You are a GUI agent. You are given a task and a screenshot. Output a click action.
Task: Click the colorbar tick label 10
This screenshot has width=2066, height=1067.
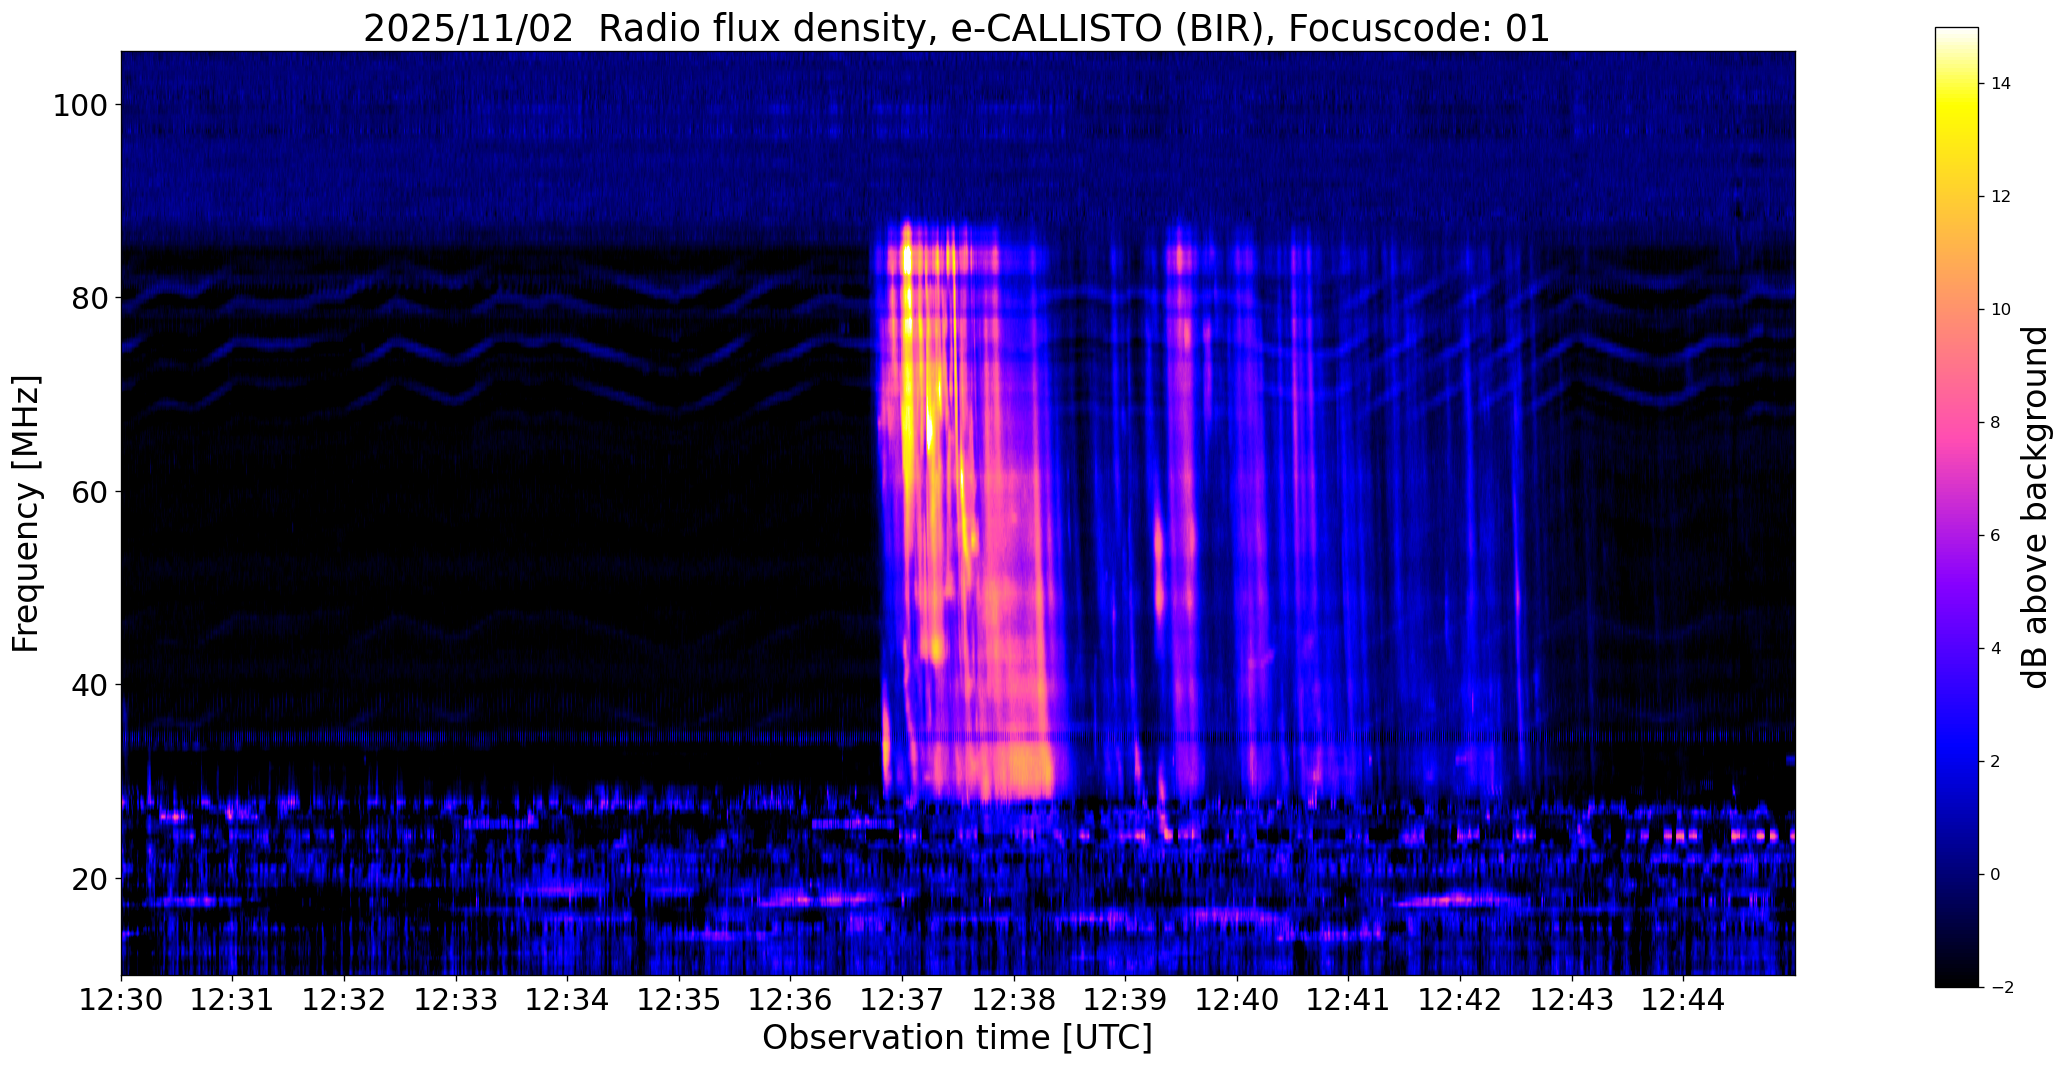click(x=2001, y=310)
